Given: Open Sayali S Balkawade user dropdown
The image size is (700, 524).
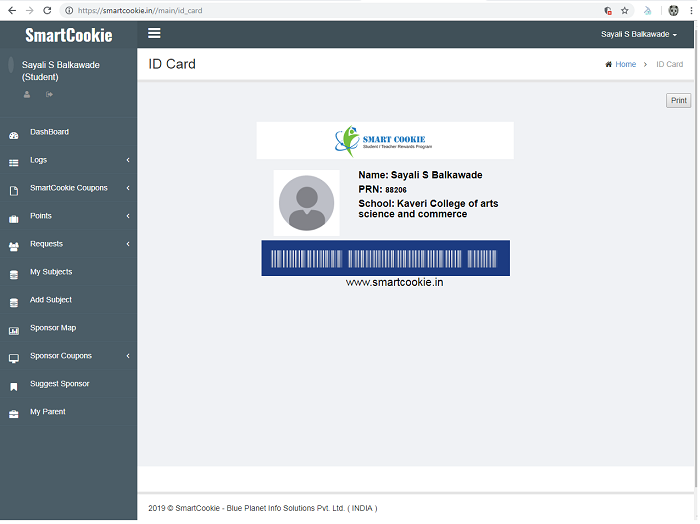Looking at the screenshot, I should pos(638,34).
